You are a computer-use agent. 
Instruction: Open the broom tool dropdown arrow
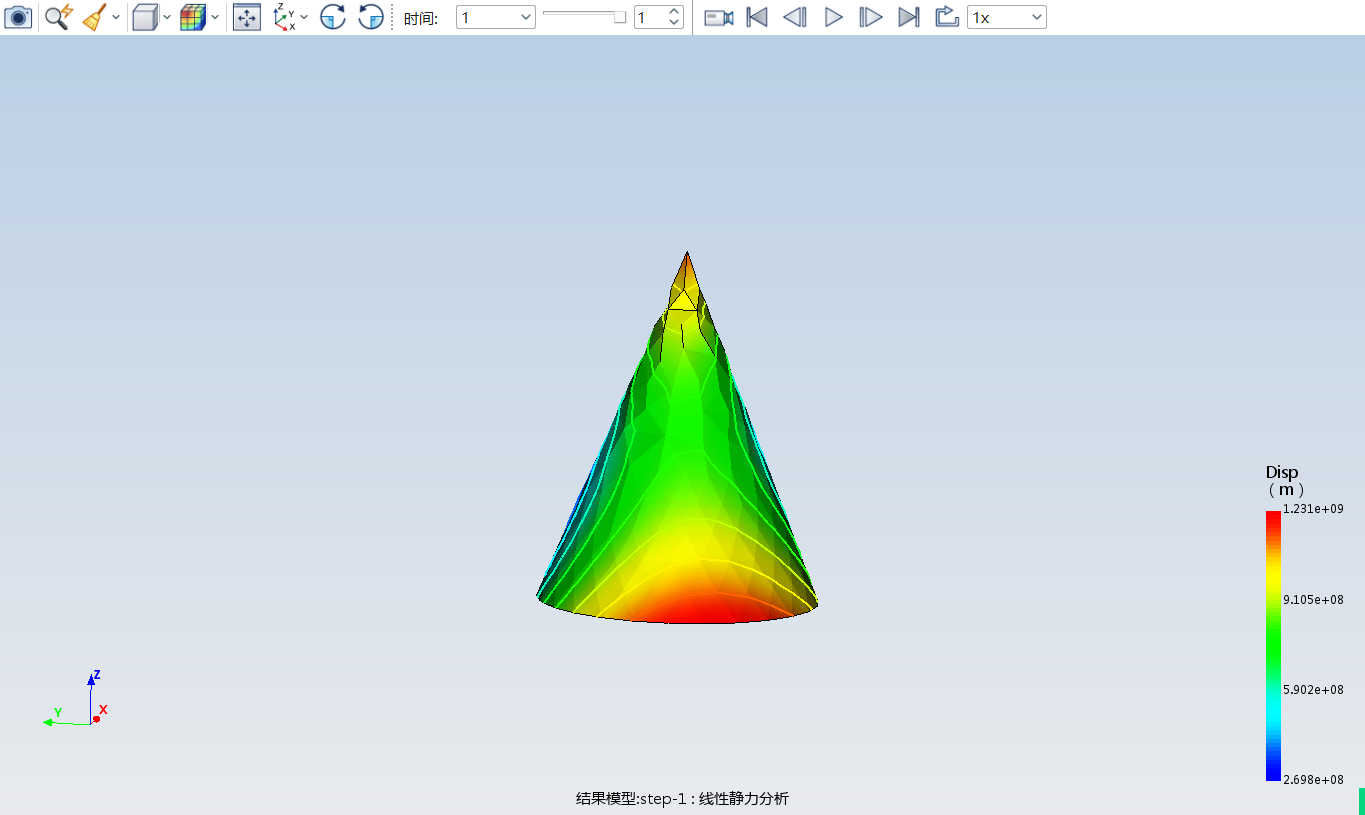tap(116, 17)
